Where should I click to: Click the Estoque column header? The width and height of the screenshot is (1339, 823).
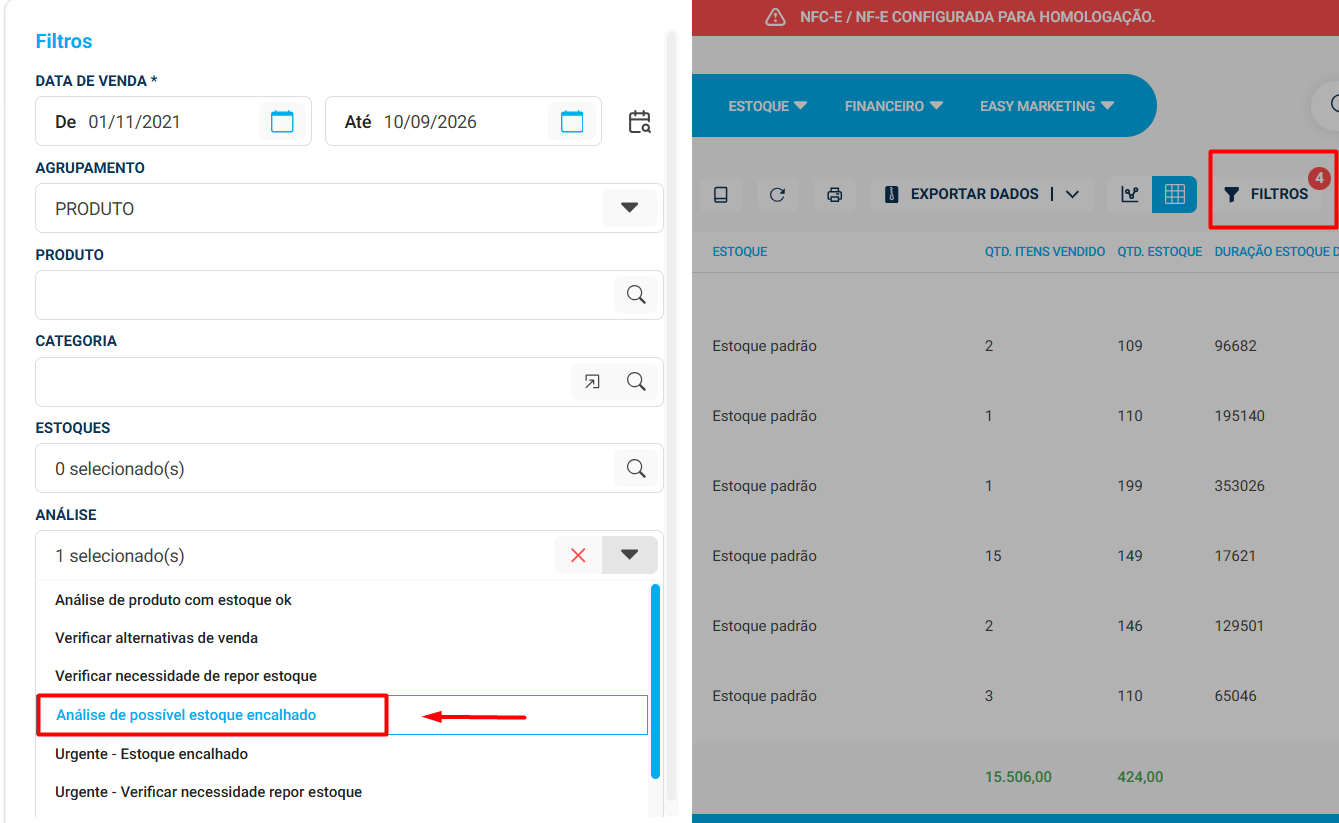pos(740,252)
